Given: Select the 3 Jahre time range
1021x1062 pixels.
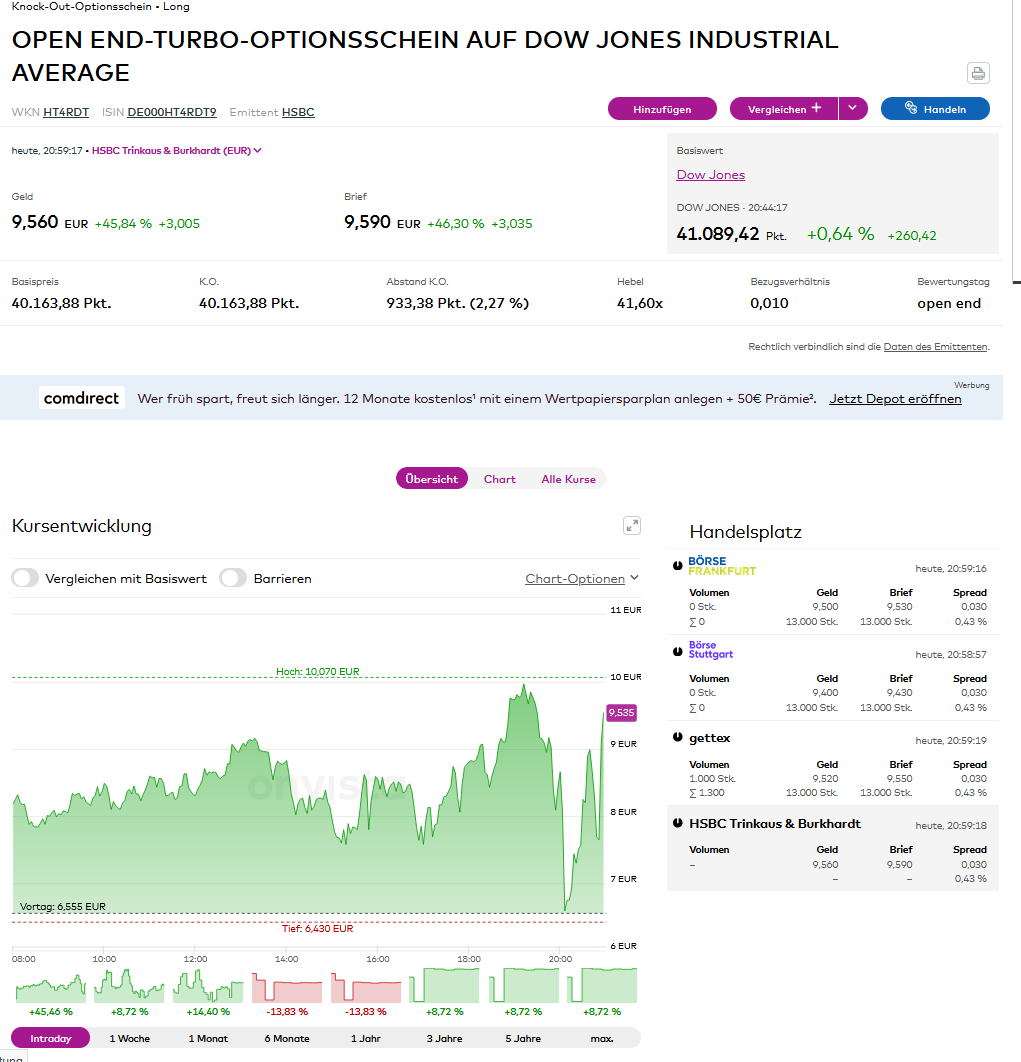Looking at the screenshot, I should tap(444, 1038).
